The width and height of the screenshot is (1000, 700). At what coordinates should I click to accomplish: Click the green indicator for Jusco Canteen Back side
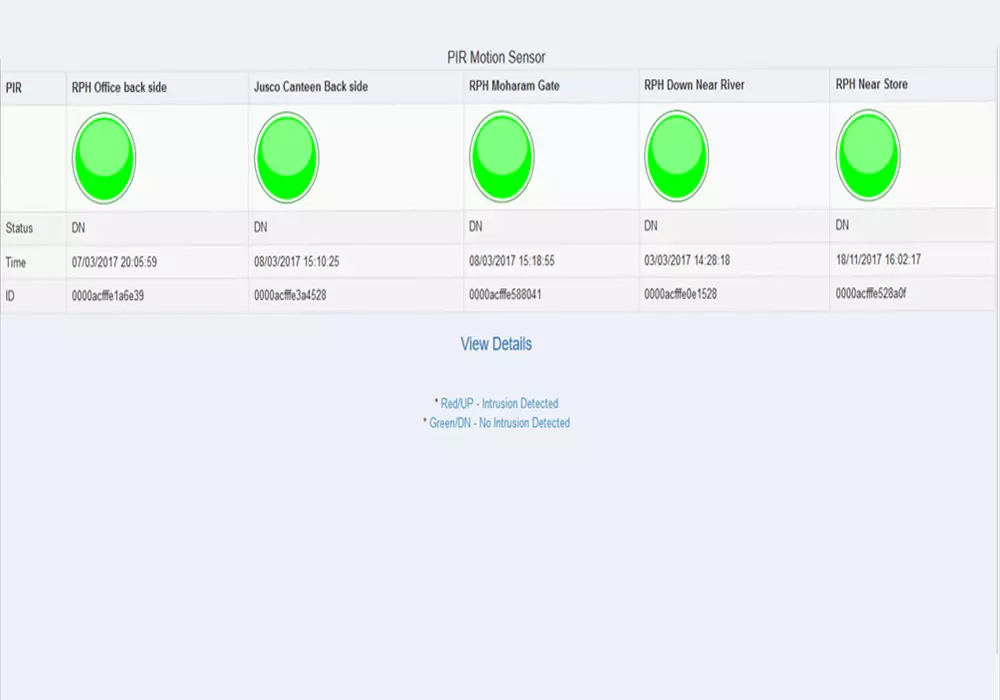click(287, 157)
